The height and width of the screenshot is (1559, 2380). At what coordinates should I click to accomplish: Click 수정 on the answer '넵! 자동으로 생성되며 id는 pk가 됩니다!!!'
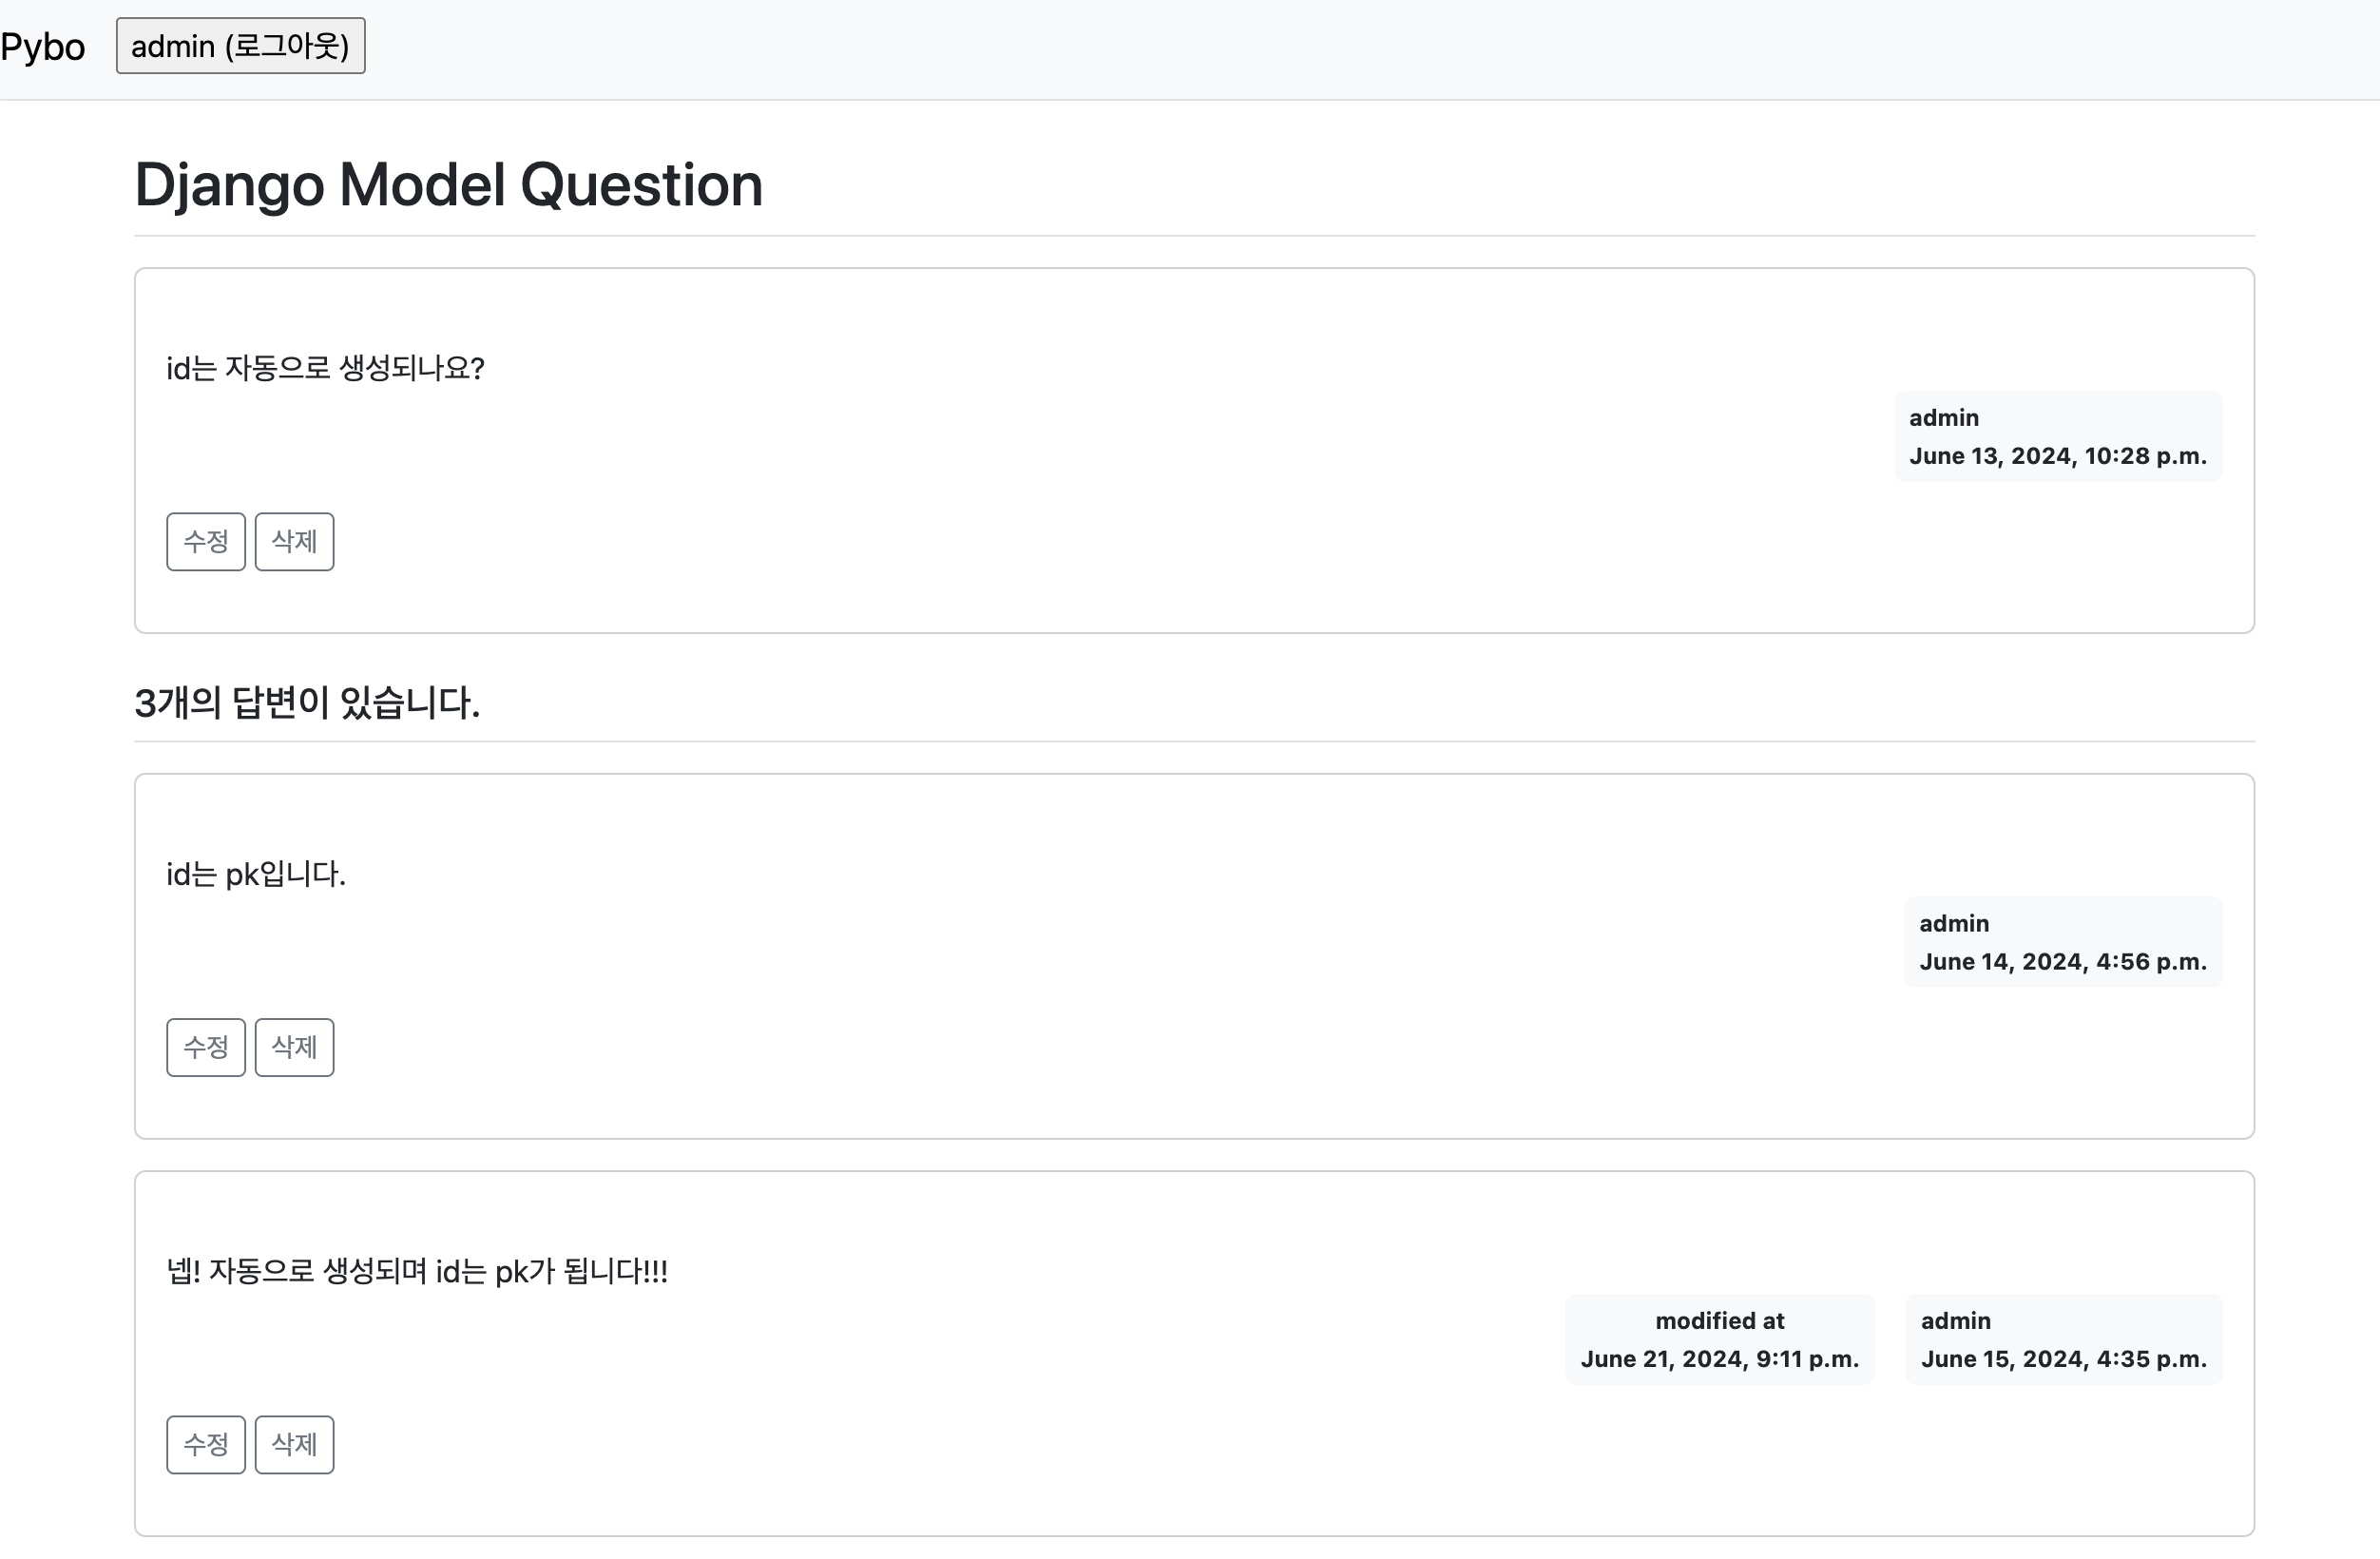pos(205,1445)
